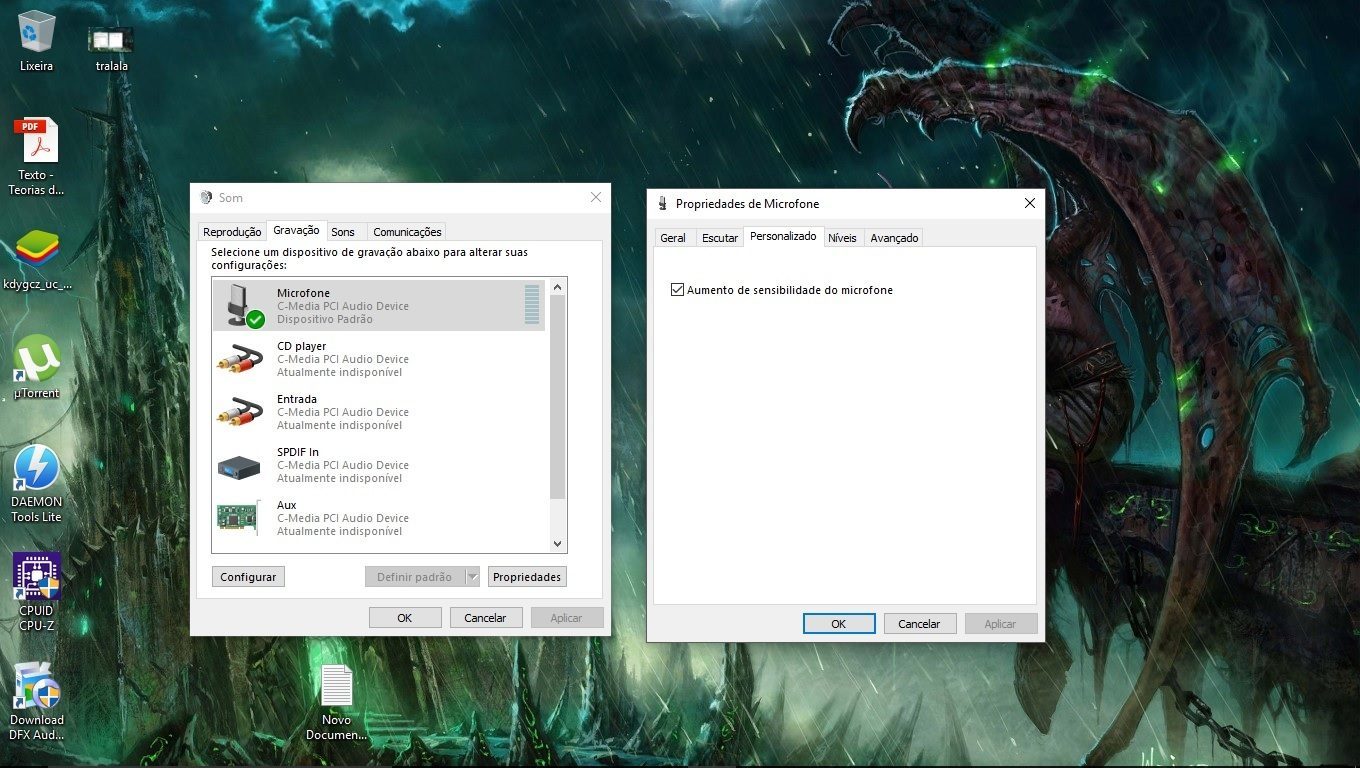
Task: Select the Personalizado tab
Action: tap(783, 236)
